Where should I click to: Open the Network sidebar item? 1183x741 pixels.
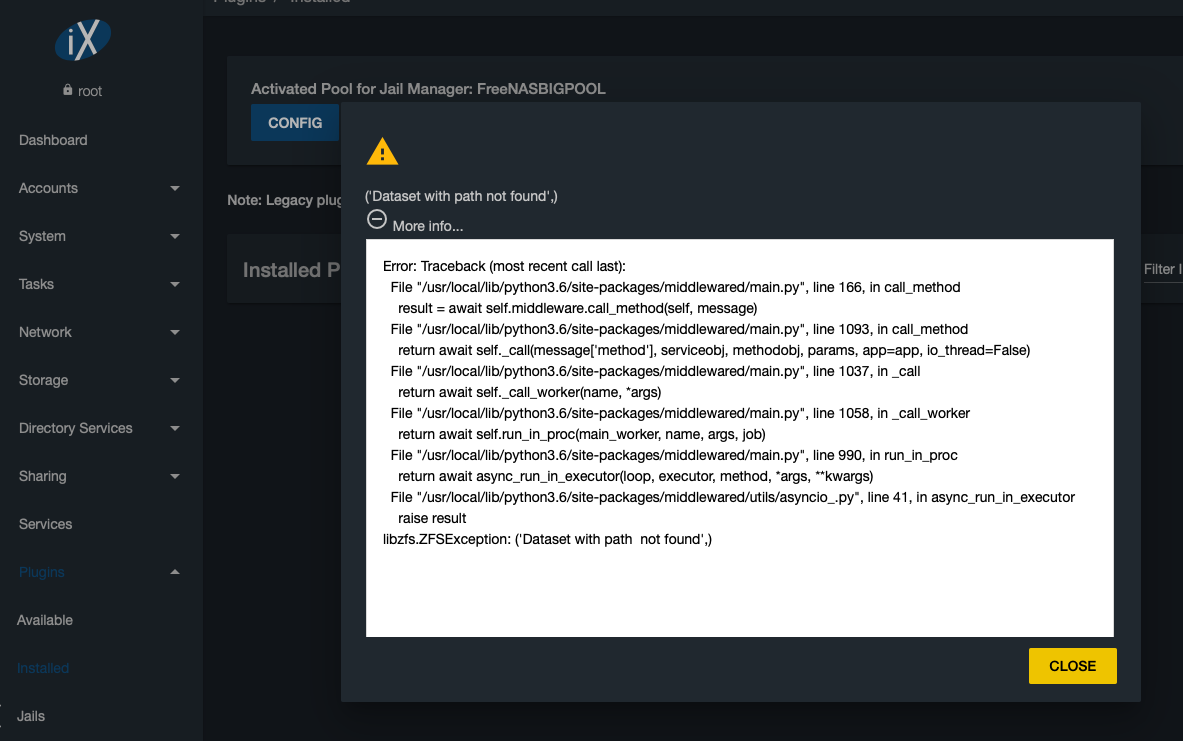point(45,332)
